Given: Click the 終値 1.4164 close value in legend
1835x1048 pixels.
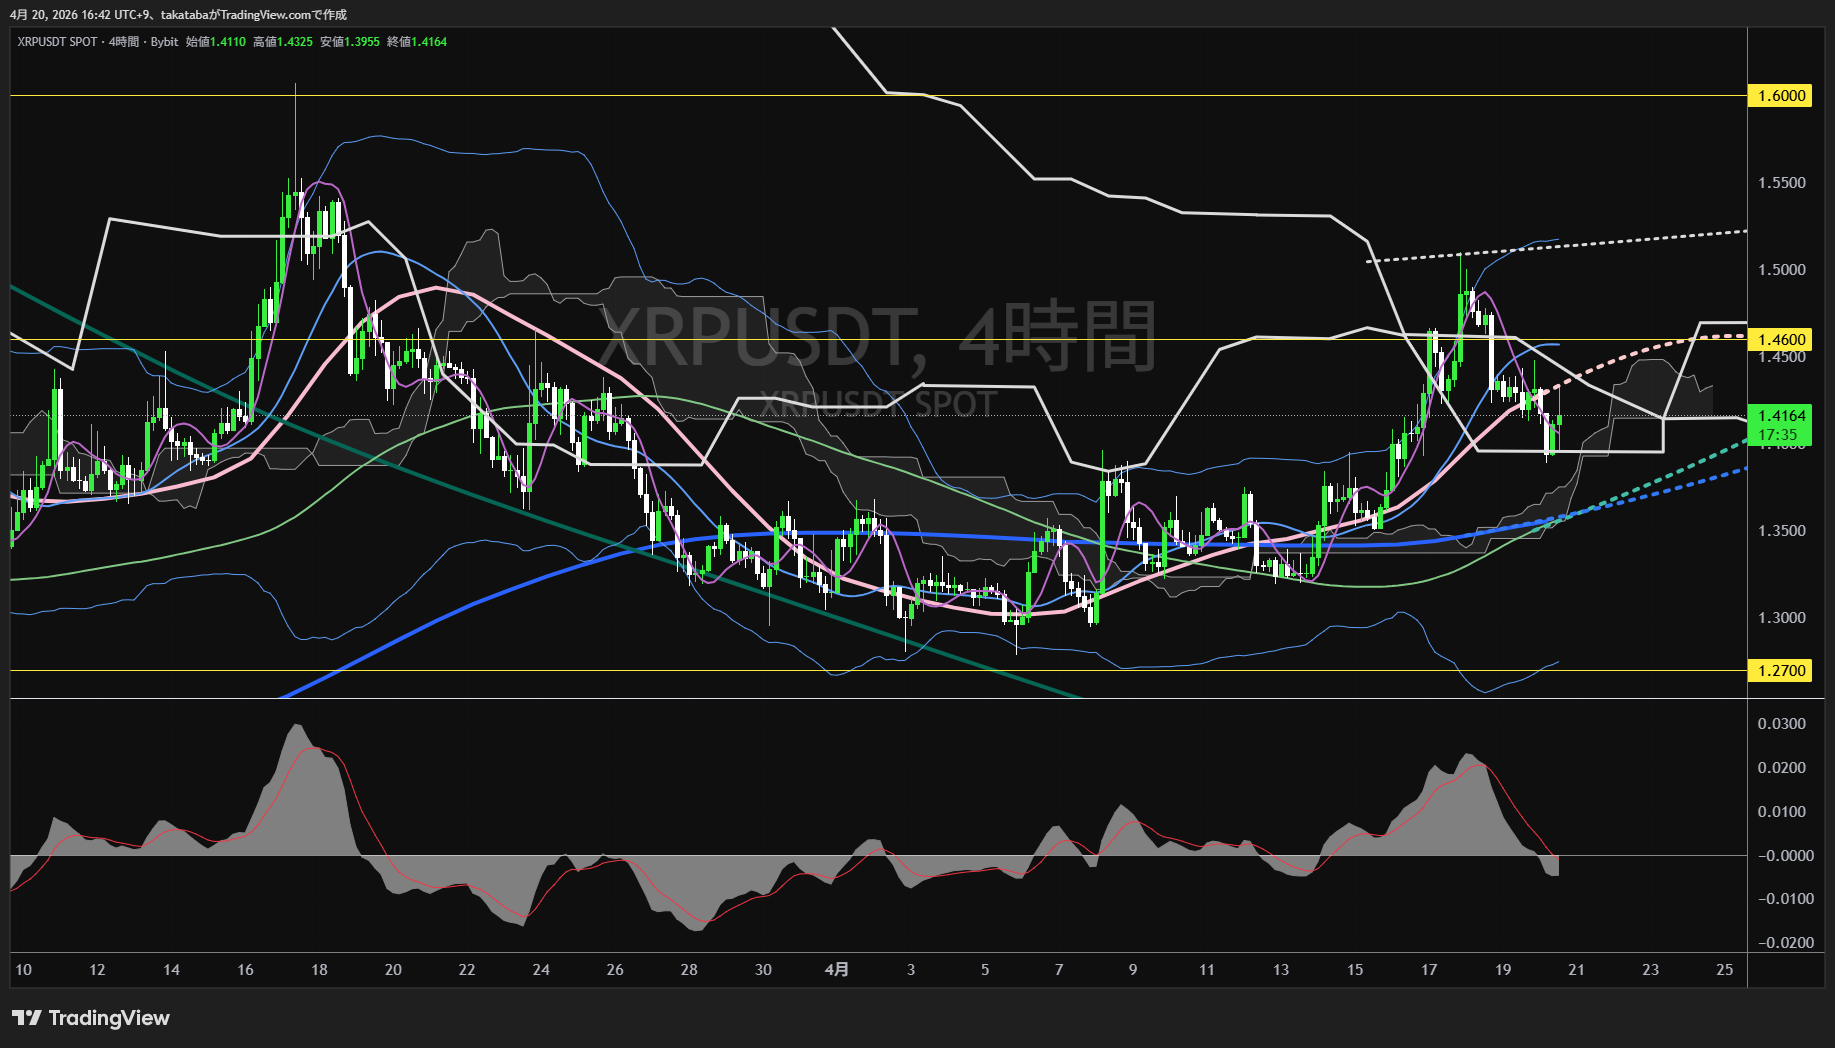Looking at the screenshot, I should tap(417, 42).
